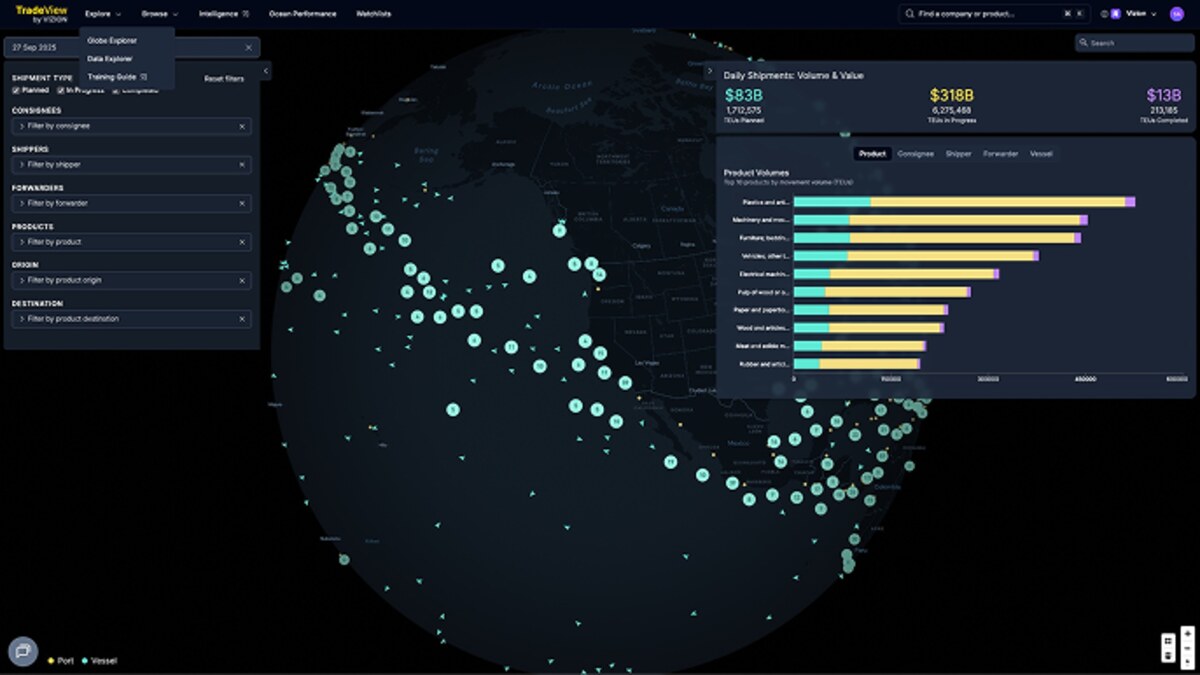This screenshot has width=1200, height=675.
Task: Open the Intelligence link
Action: 218,14
